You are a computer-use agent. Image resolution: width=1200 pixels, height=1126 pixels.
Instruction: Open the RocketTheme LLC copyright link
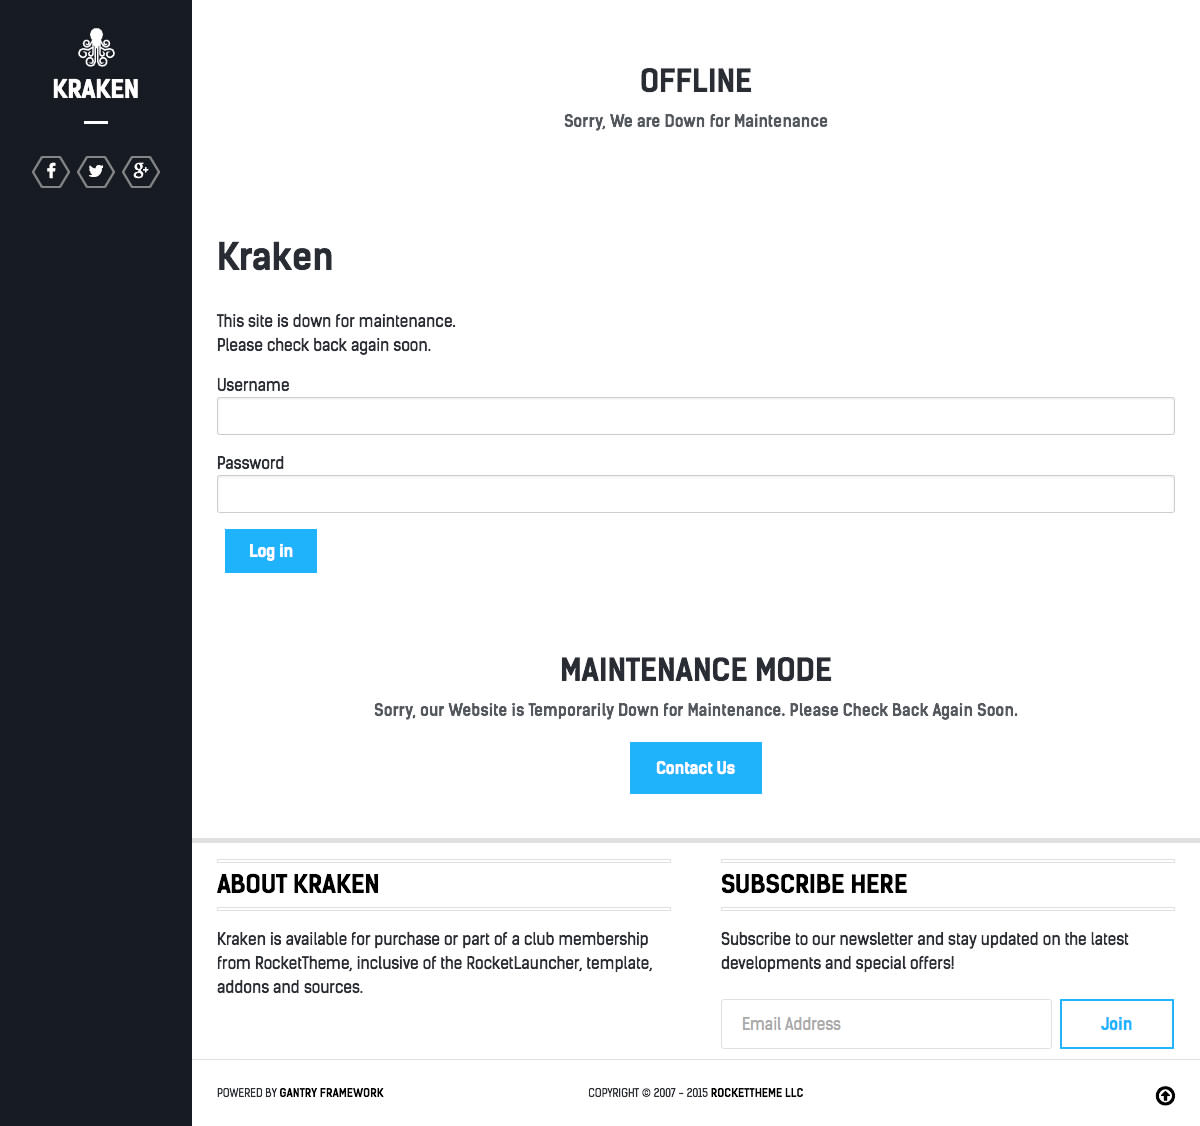click(756, 1093)
